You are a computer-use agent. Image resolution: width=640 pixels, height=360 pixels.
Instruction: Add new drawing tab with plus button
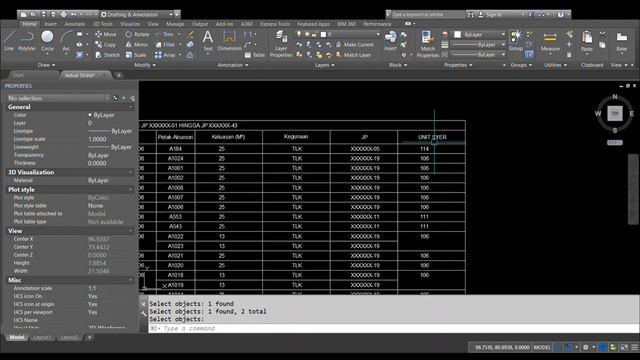point(119,75)
